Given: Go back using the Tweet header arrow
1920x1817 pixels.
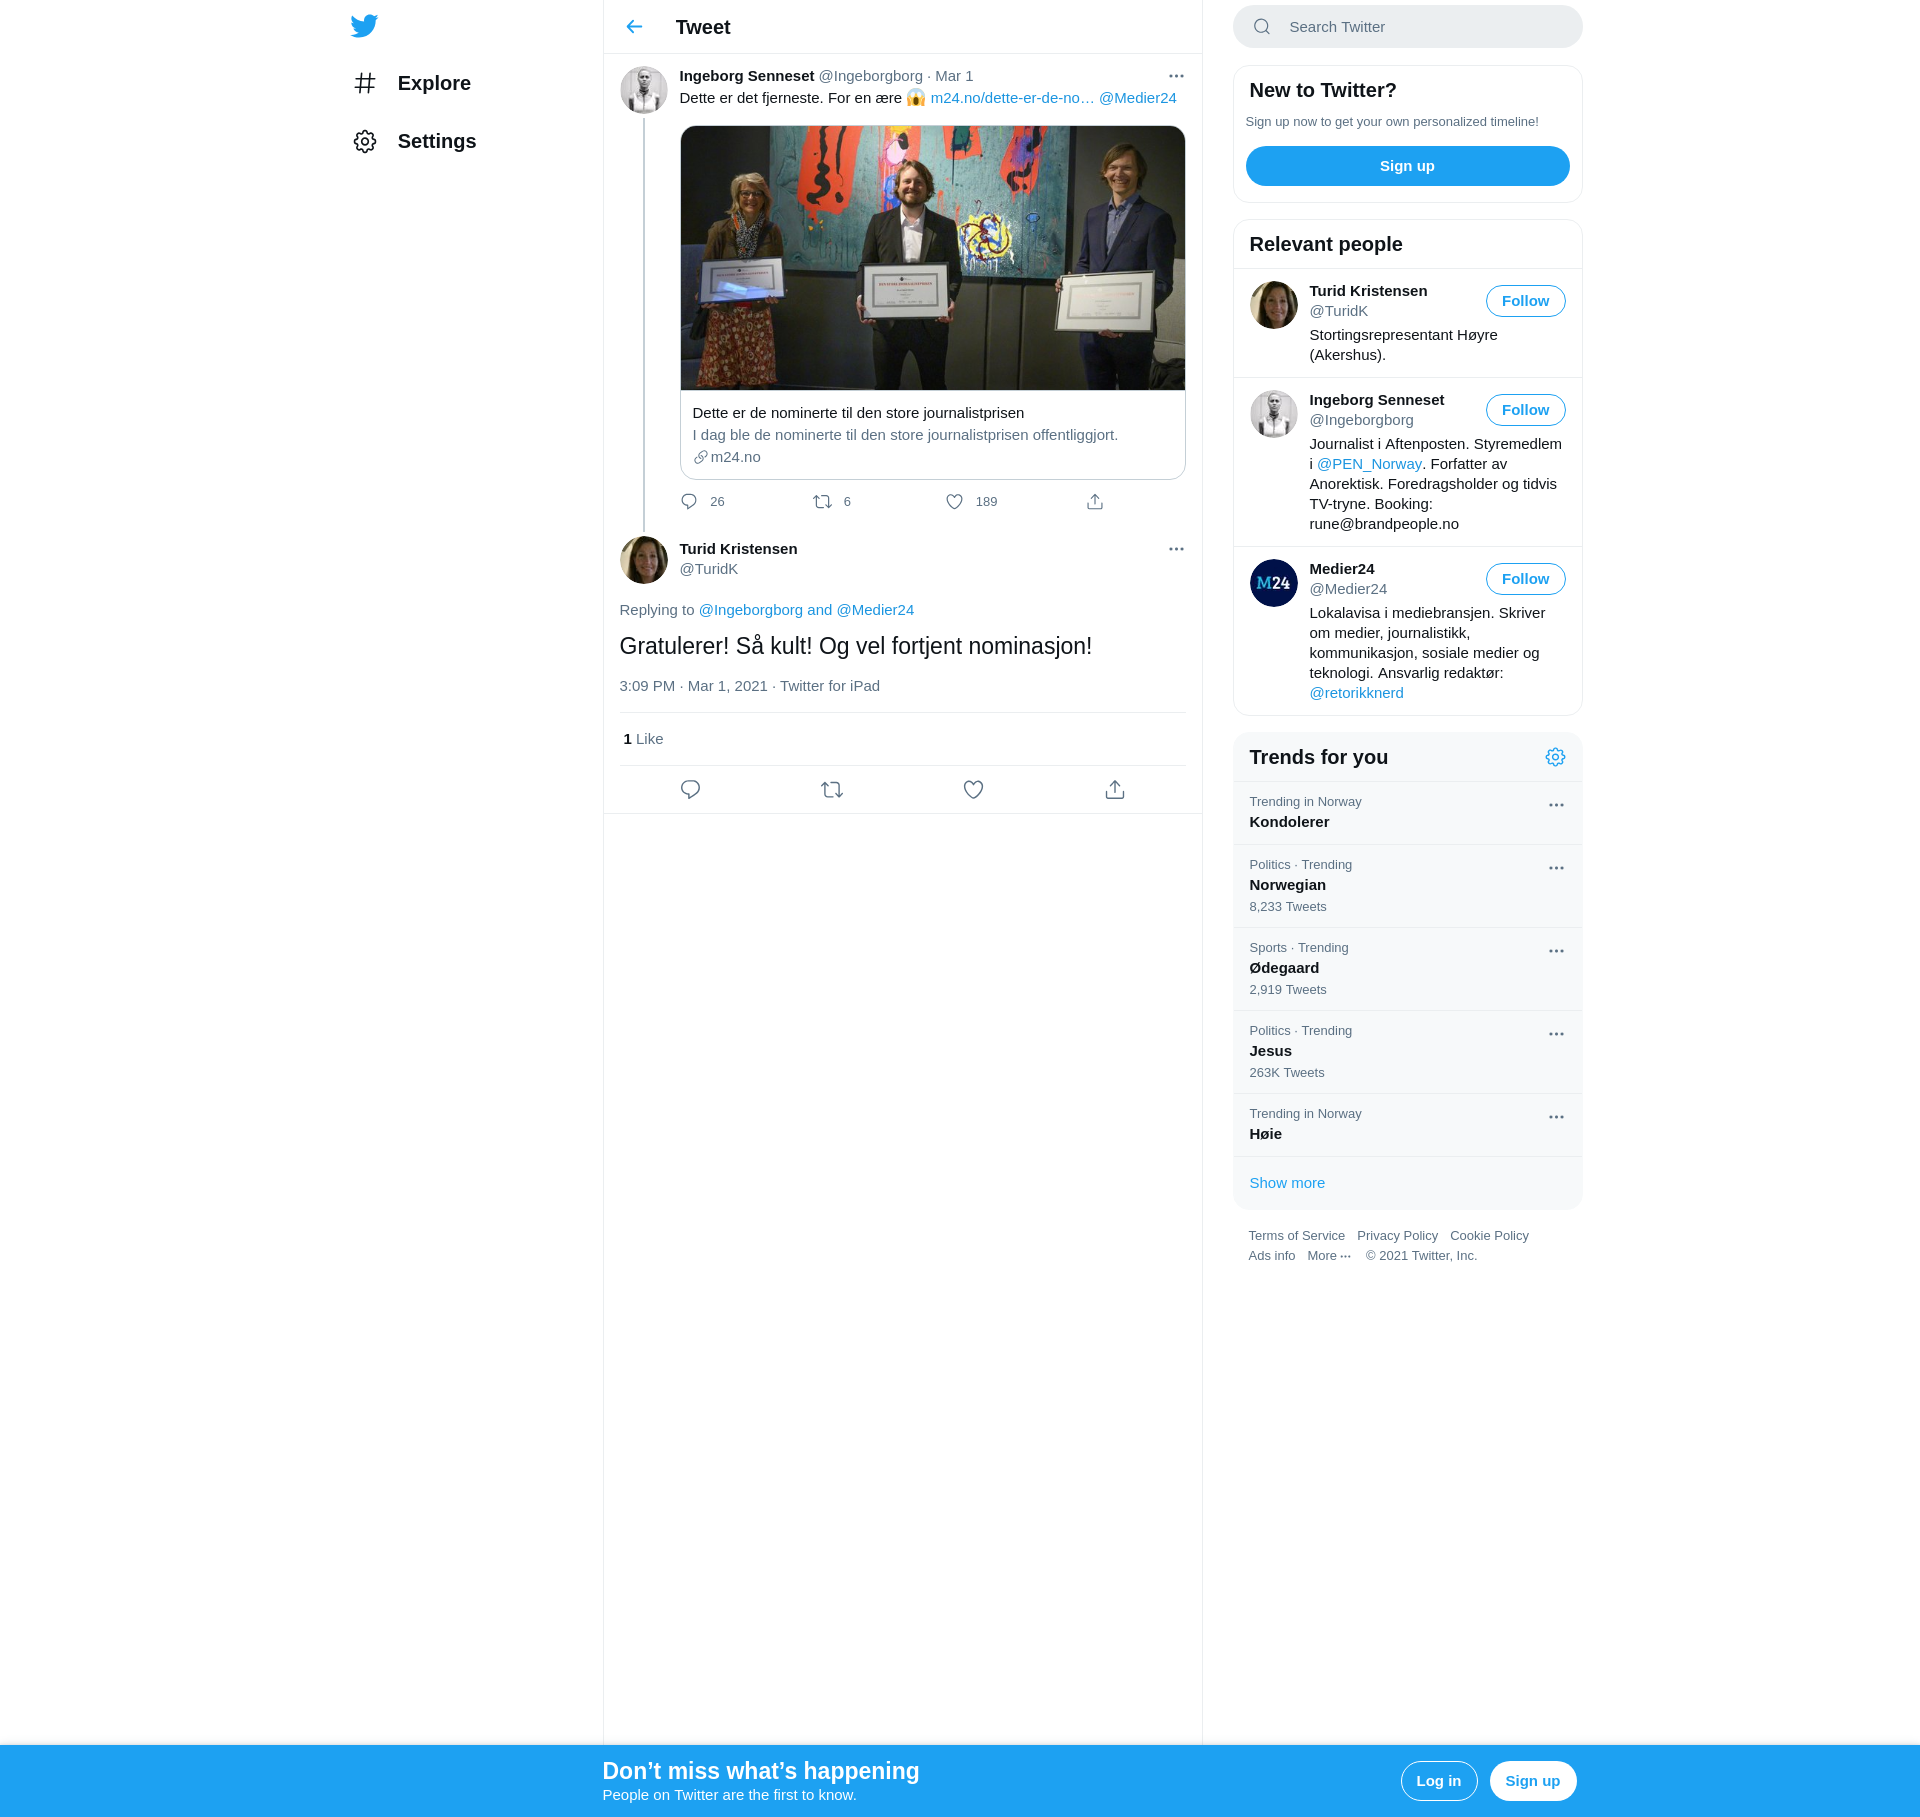Looking at the screenshot, I should (634, 27).
